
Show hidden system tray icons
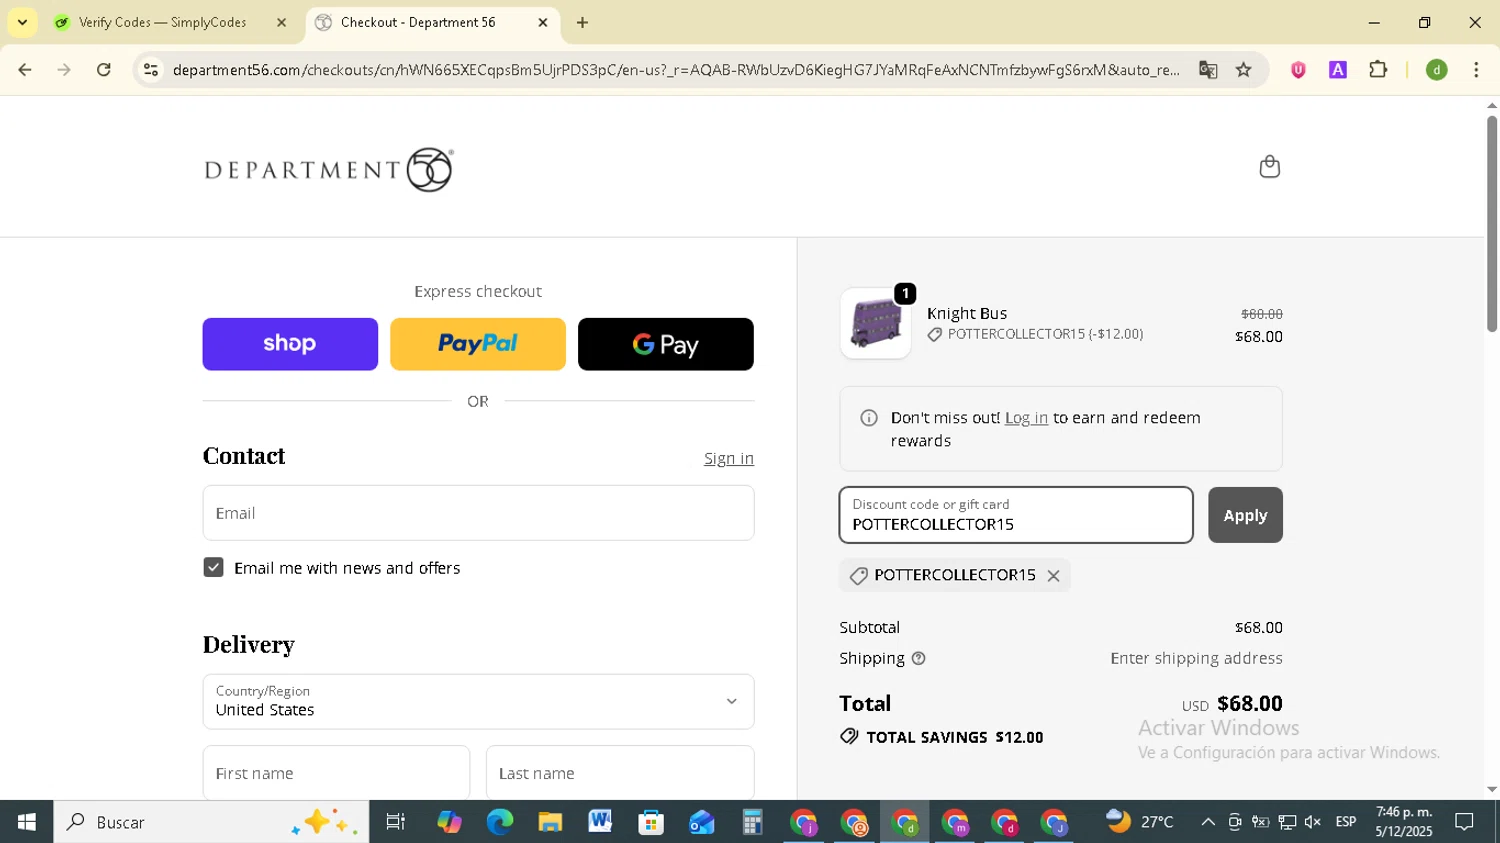pos(1208,822)
